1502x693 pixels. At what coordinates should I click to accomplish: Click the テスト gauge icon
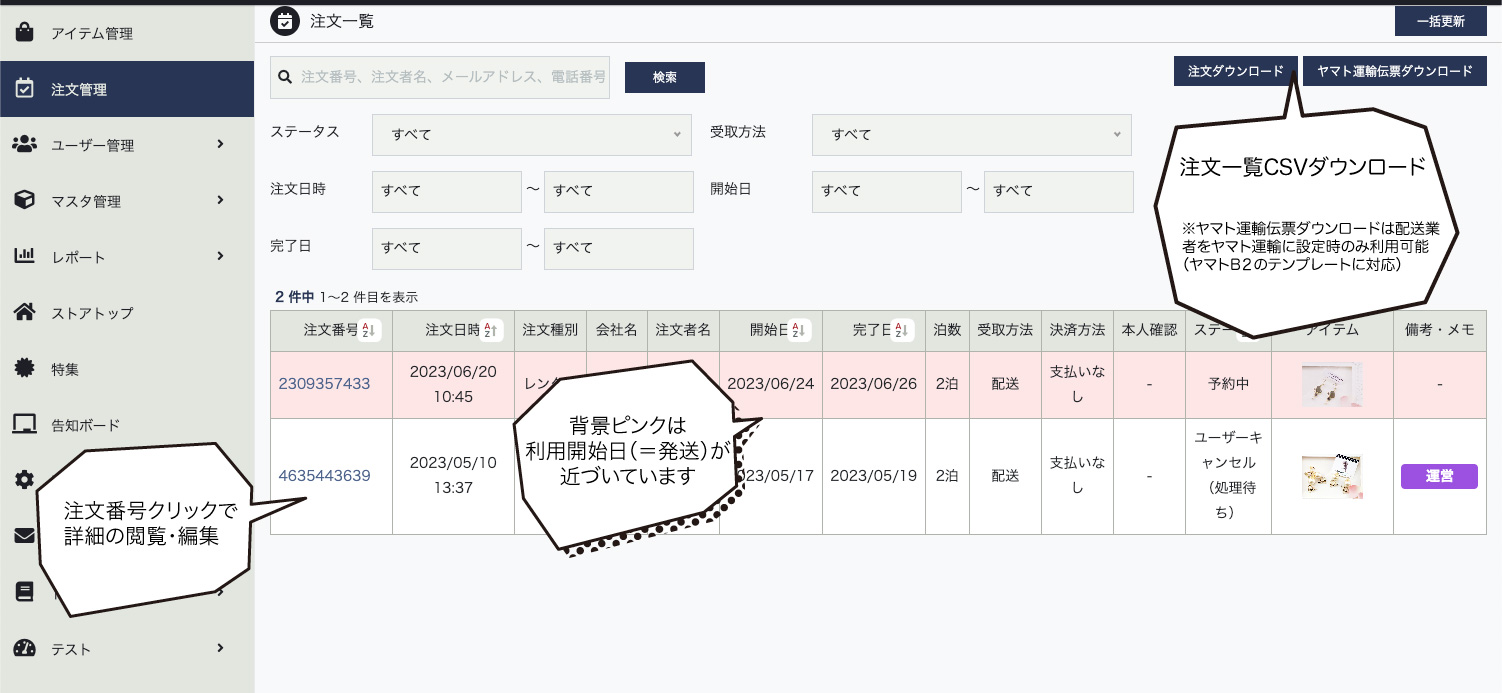[25, 649]
